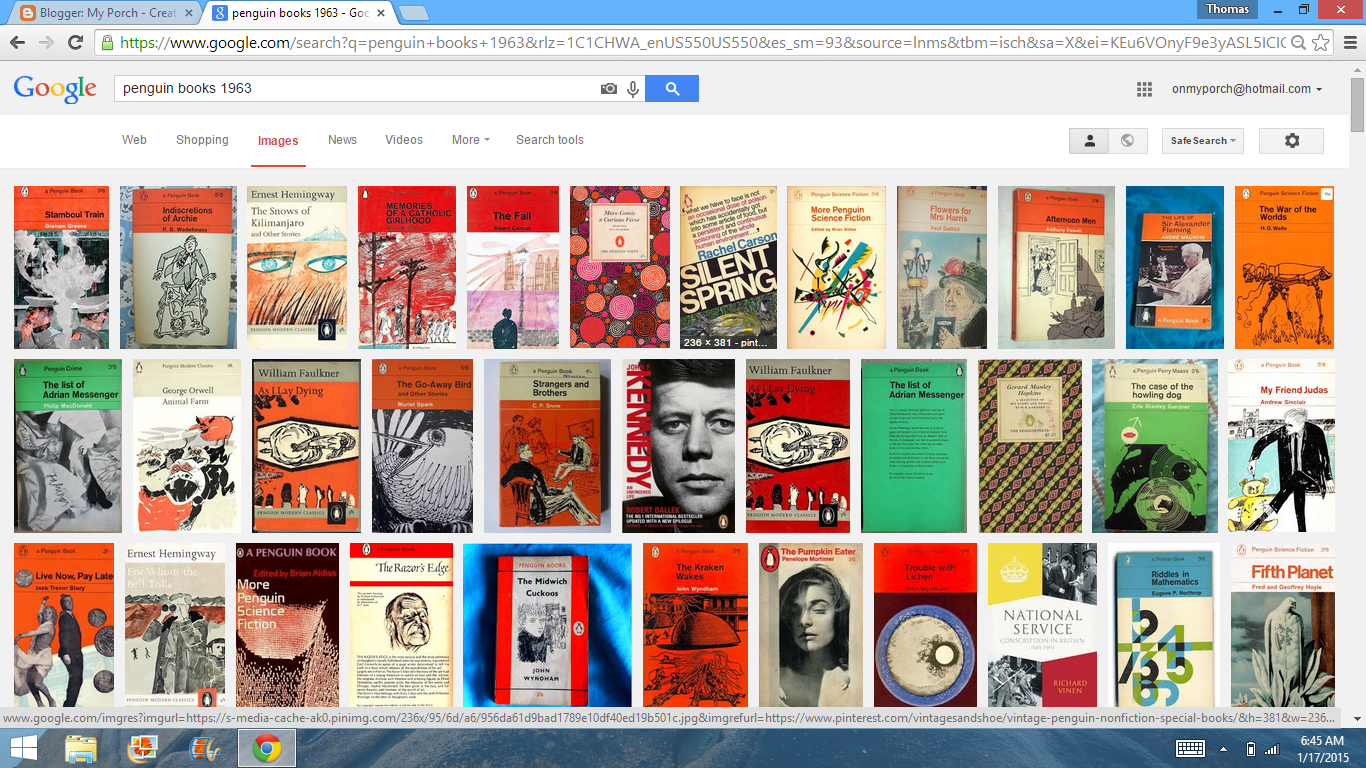Click the microphone voice search icon
The height and width of the screenshot is (768, 1366).
coord(632,89)
